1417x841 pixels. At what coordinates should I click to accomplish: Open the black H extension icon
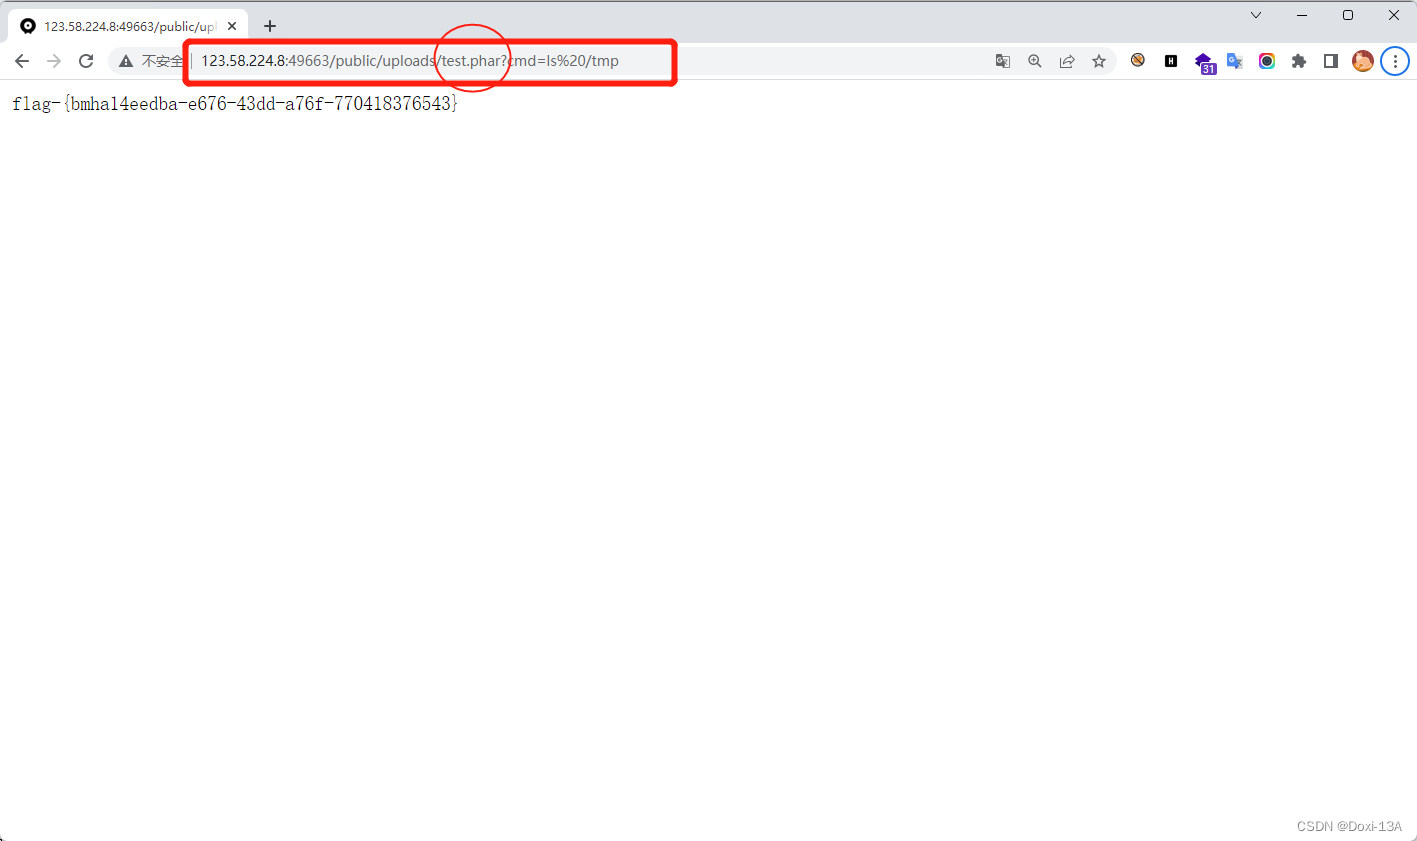(x=1171, y=61)
